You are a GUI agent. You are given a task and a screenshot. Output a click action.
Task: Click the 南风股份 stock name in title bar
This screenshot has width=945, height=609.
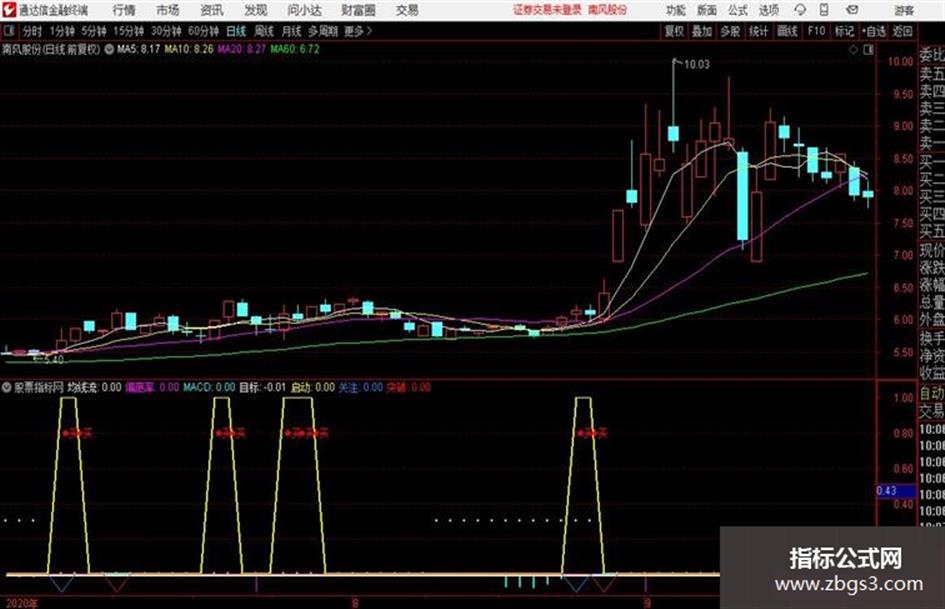click(608, 10)
